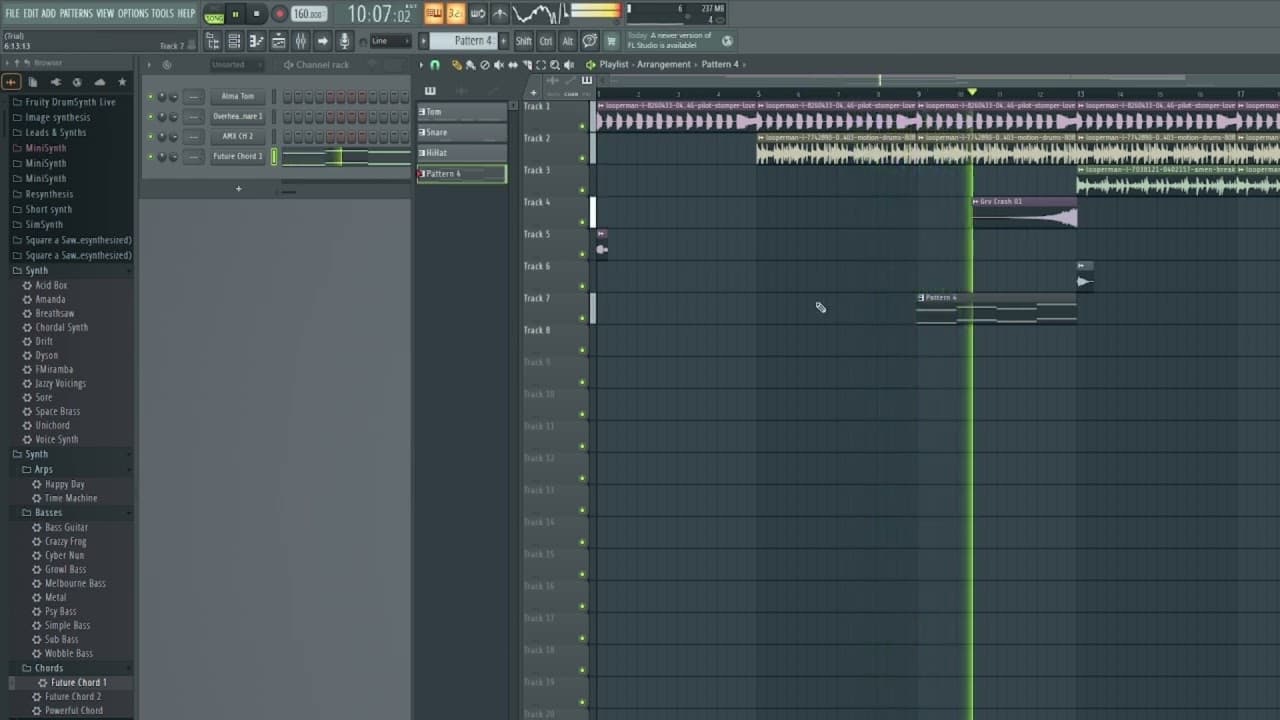
Task: Open the Line snap dropdown
Action: click(390, 41)
